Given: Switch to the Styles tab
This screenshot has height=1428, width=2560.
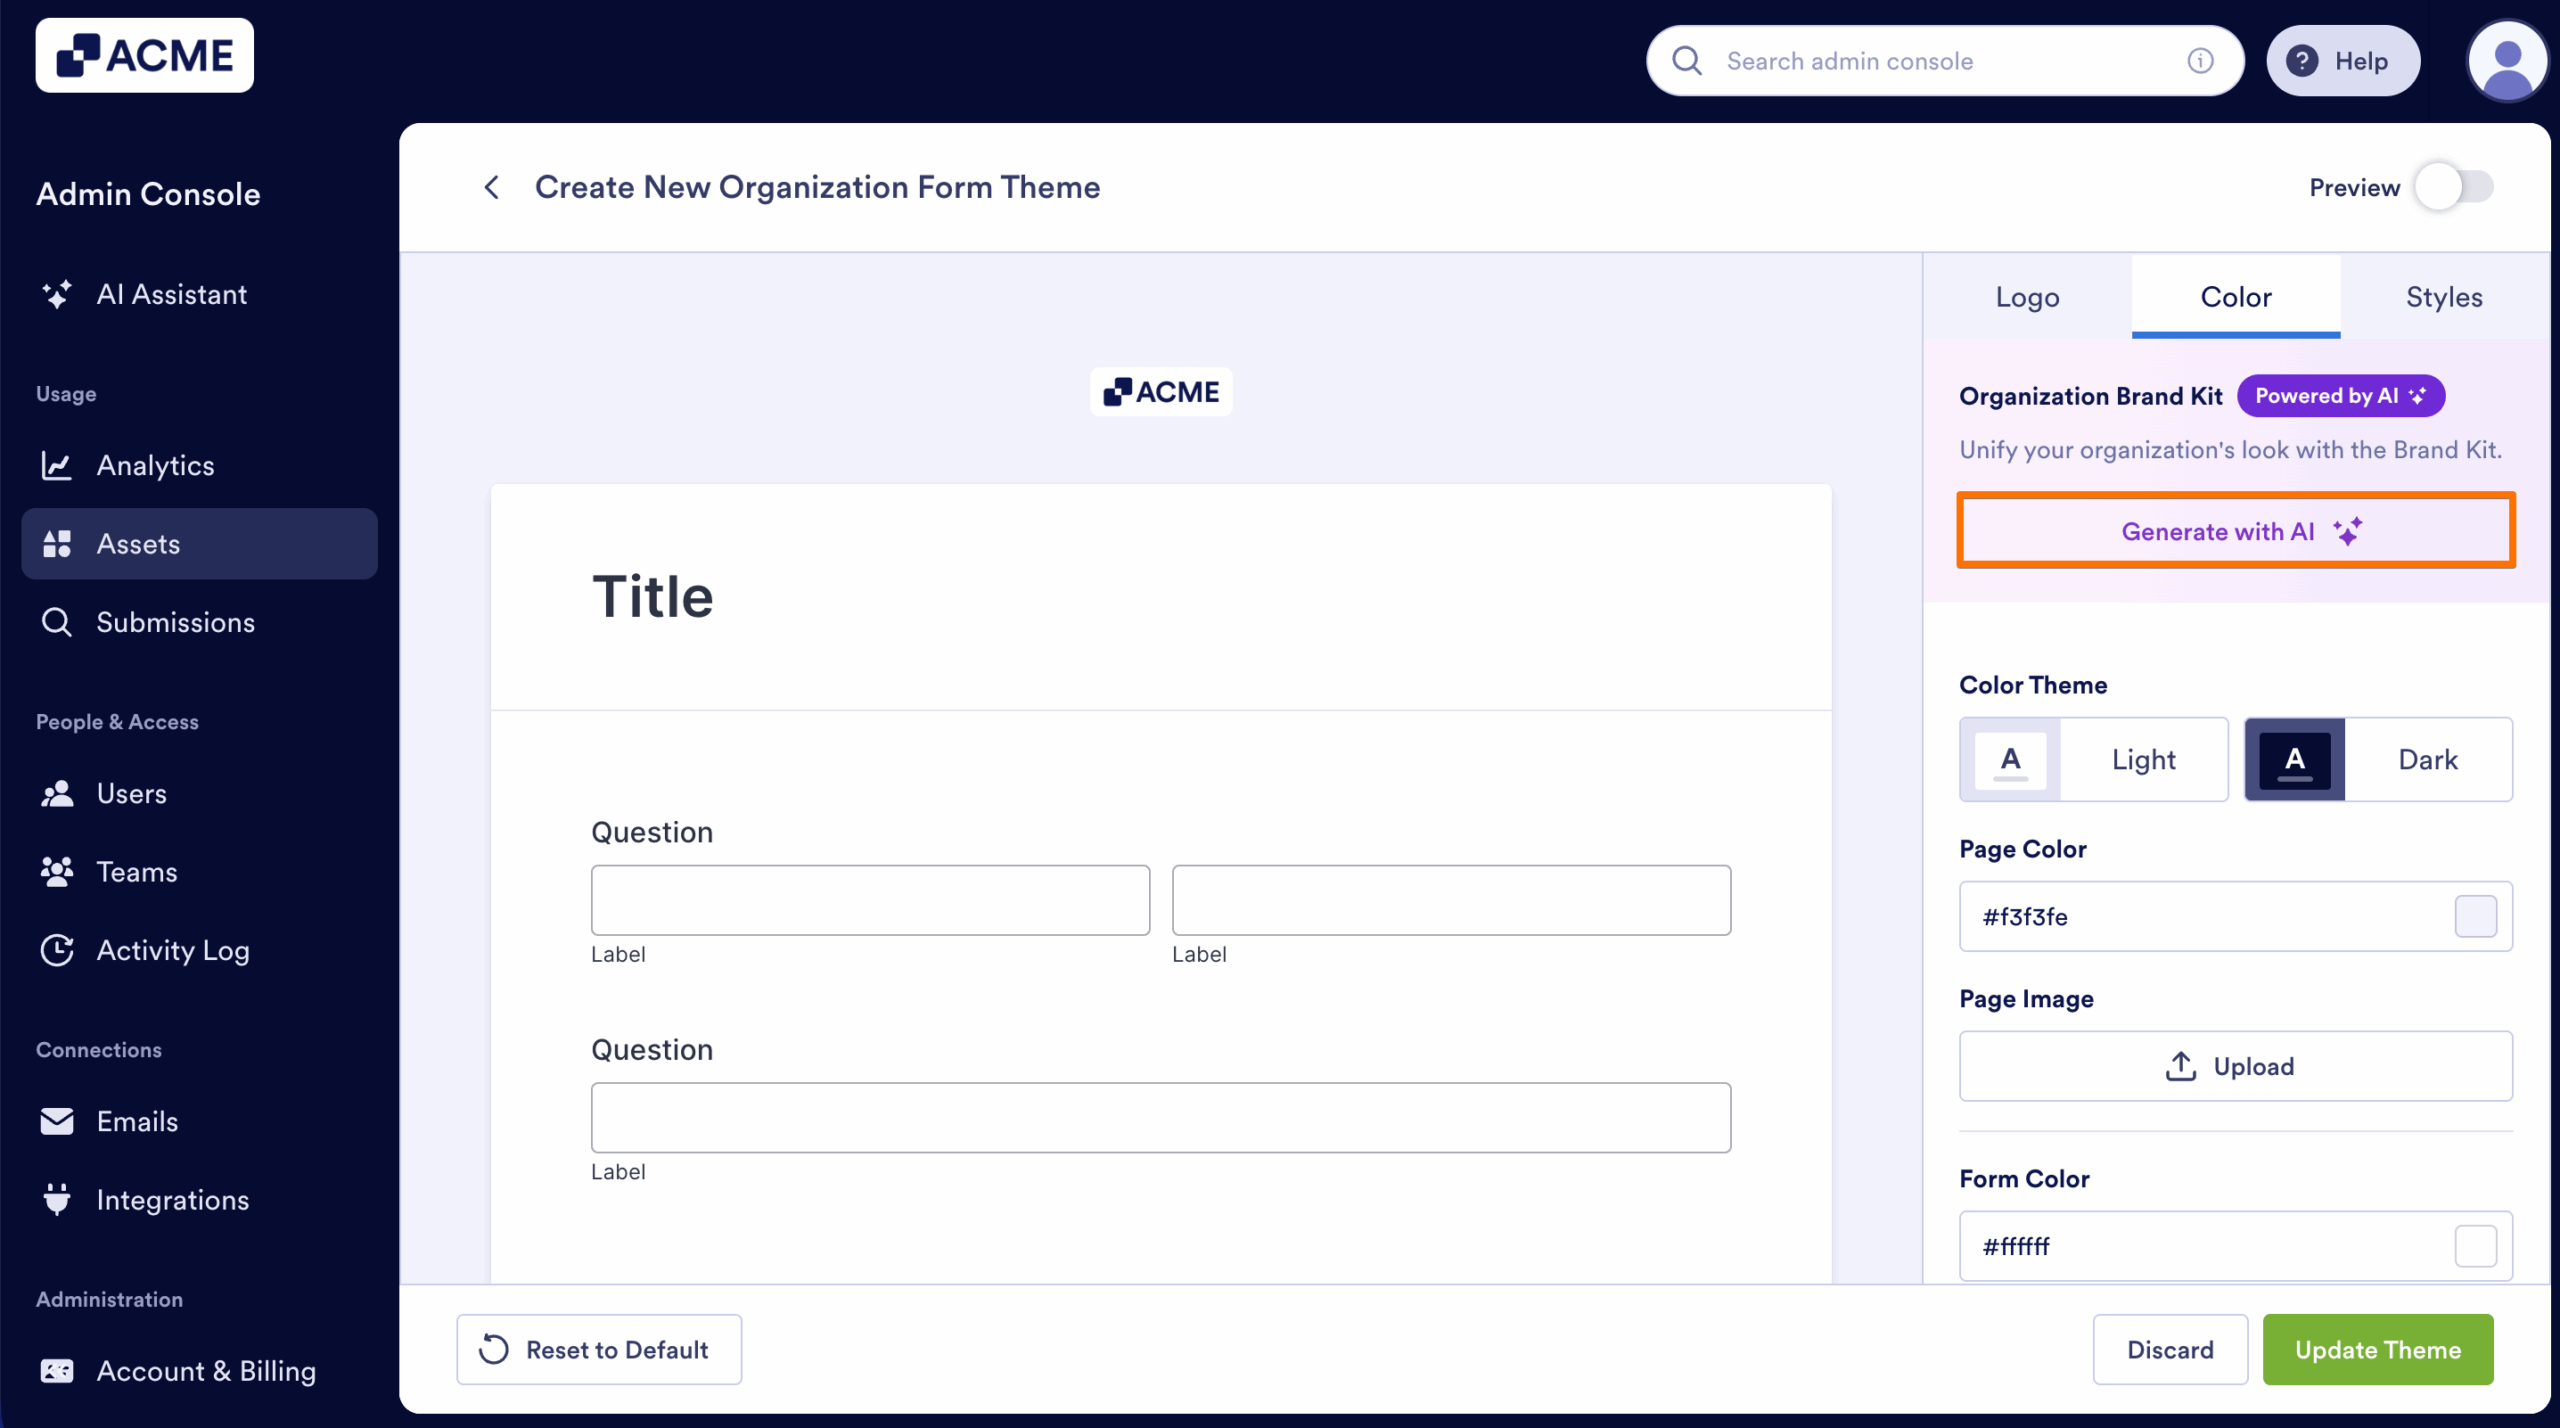Looking at the screenshot, I should (2443, 296).
